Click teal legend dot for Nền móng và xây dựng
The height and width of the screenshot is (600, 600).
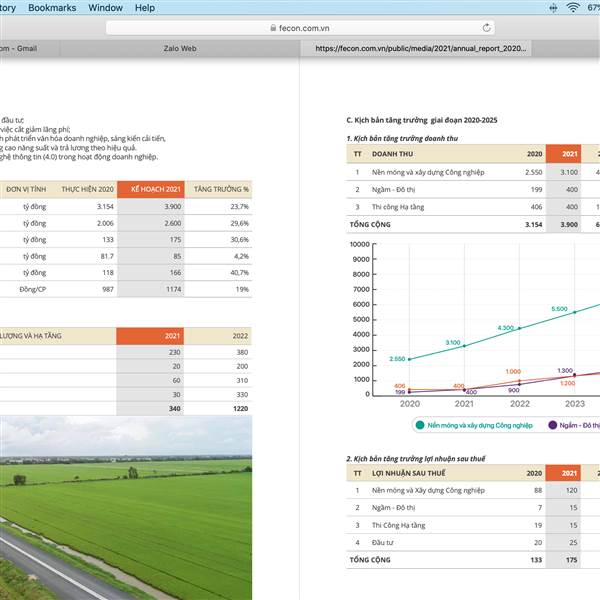tap(420, 425)
